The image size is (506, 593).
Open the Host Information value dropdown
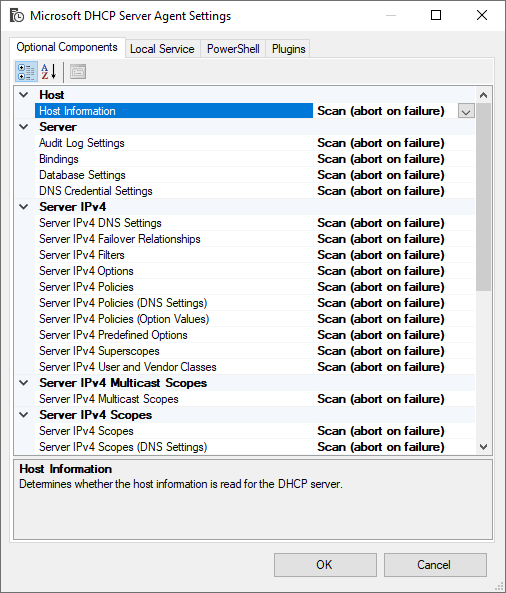tap(466, 111)
